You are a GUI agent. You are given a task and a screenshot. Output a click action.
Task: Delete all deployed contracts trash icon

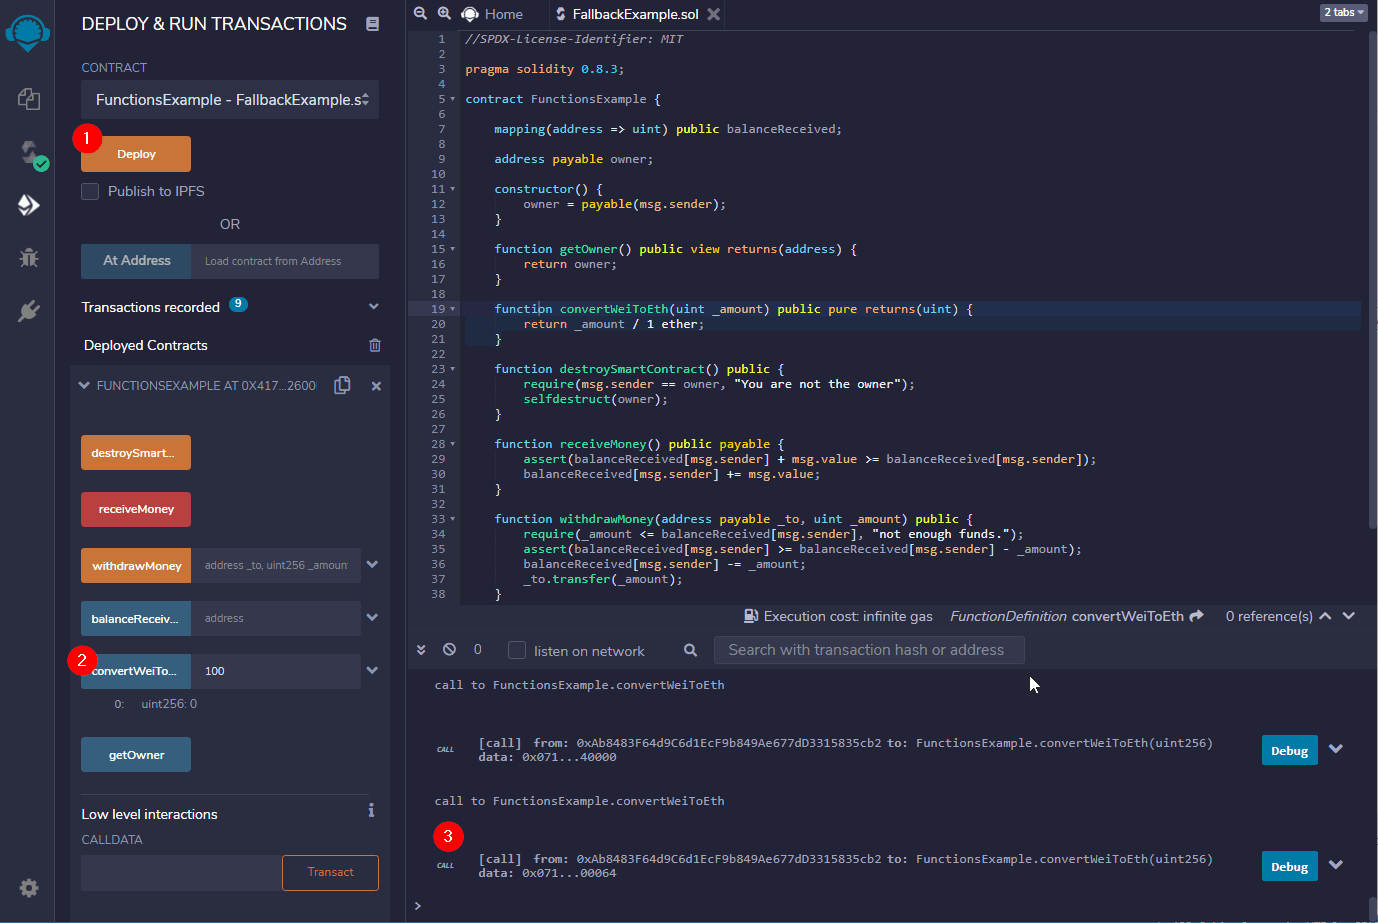[x=375, y=345]
